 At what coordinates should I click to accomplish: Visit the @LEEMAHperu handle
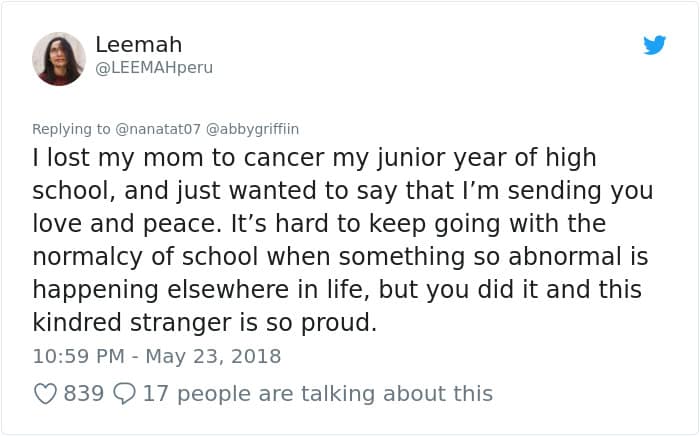154,68
